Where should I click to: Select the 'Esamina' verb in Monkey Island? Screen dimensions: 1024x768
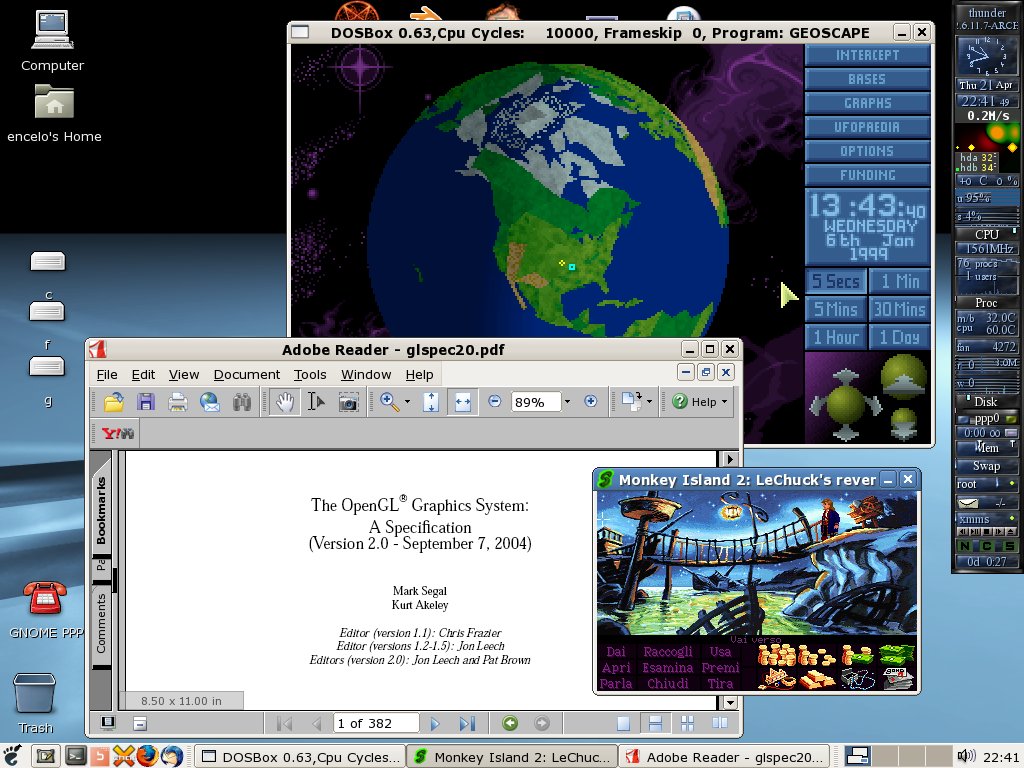[x=667, y=667]
